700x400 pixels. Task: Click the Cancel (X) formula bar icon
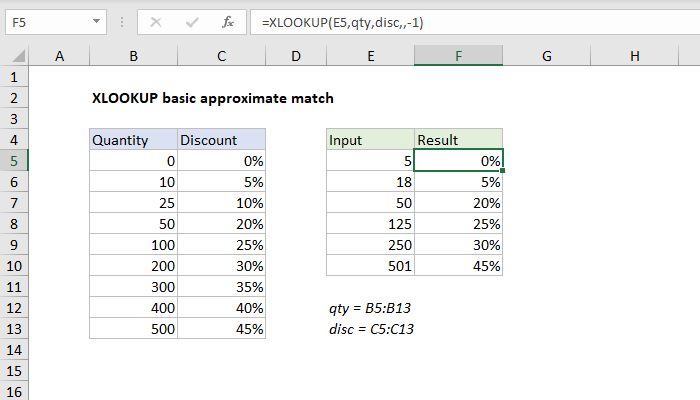point(156,22)
